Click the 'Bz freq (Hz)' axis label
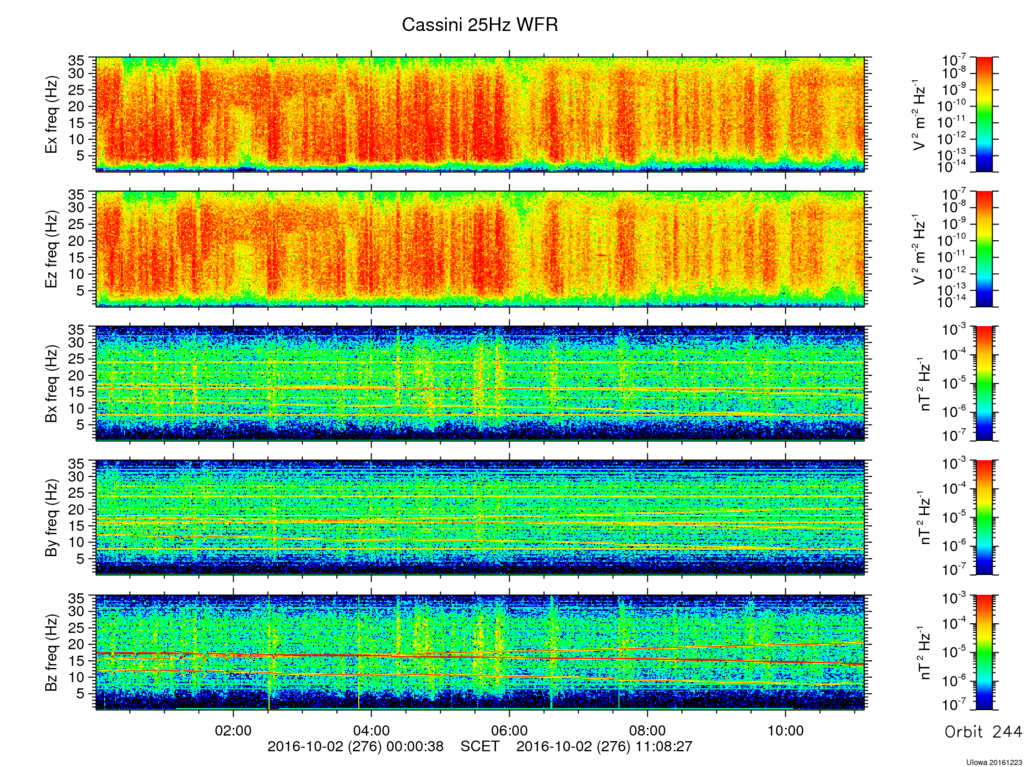1024x767 pixels. pyautogui.click(x=52, y=653)
